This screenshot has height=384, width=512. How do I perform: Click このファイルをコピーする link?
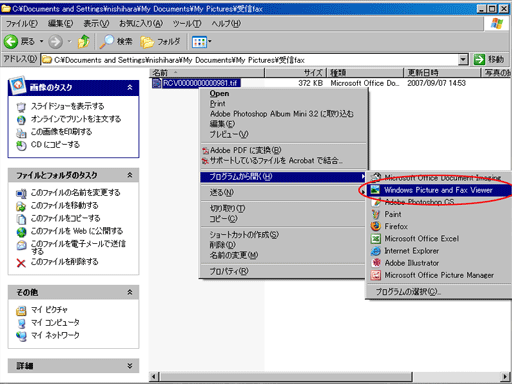point(65,218)
